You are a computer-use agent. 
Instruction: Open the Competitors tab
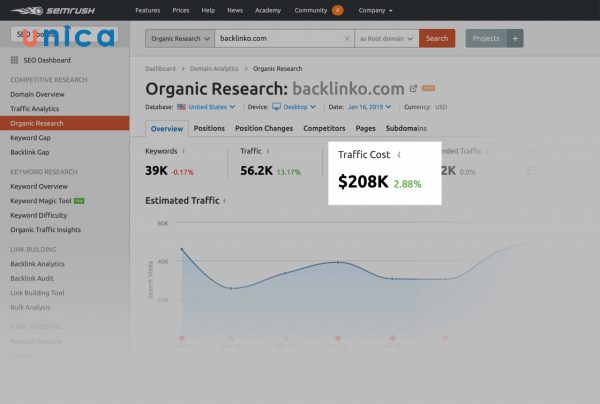324,128
